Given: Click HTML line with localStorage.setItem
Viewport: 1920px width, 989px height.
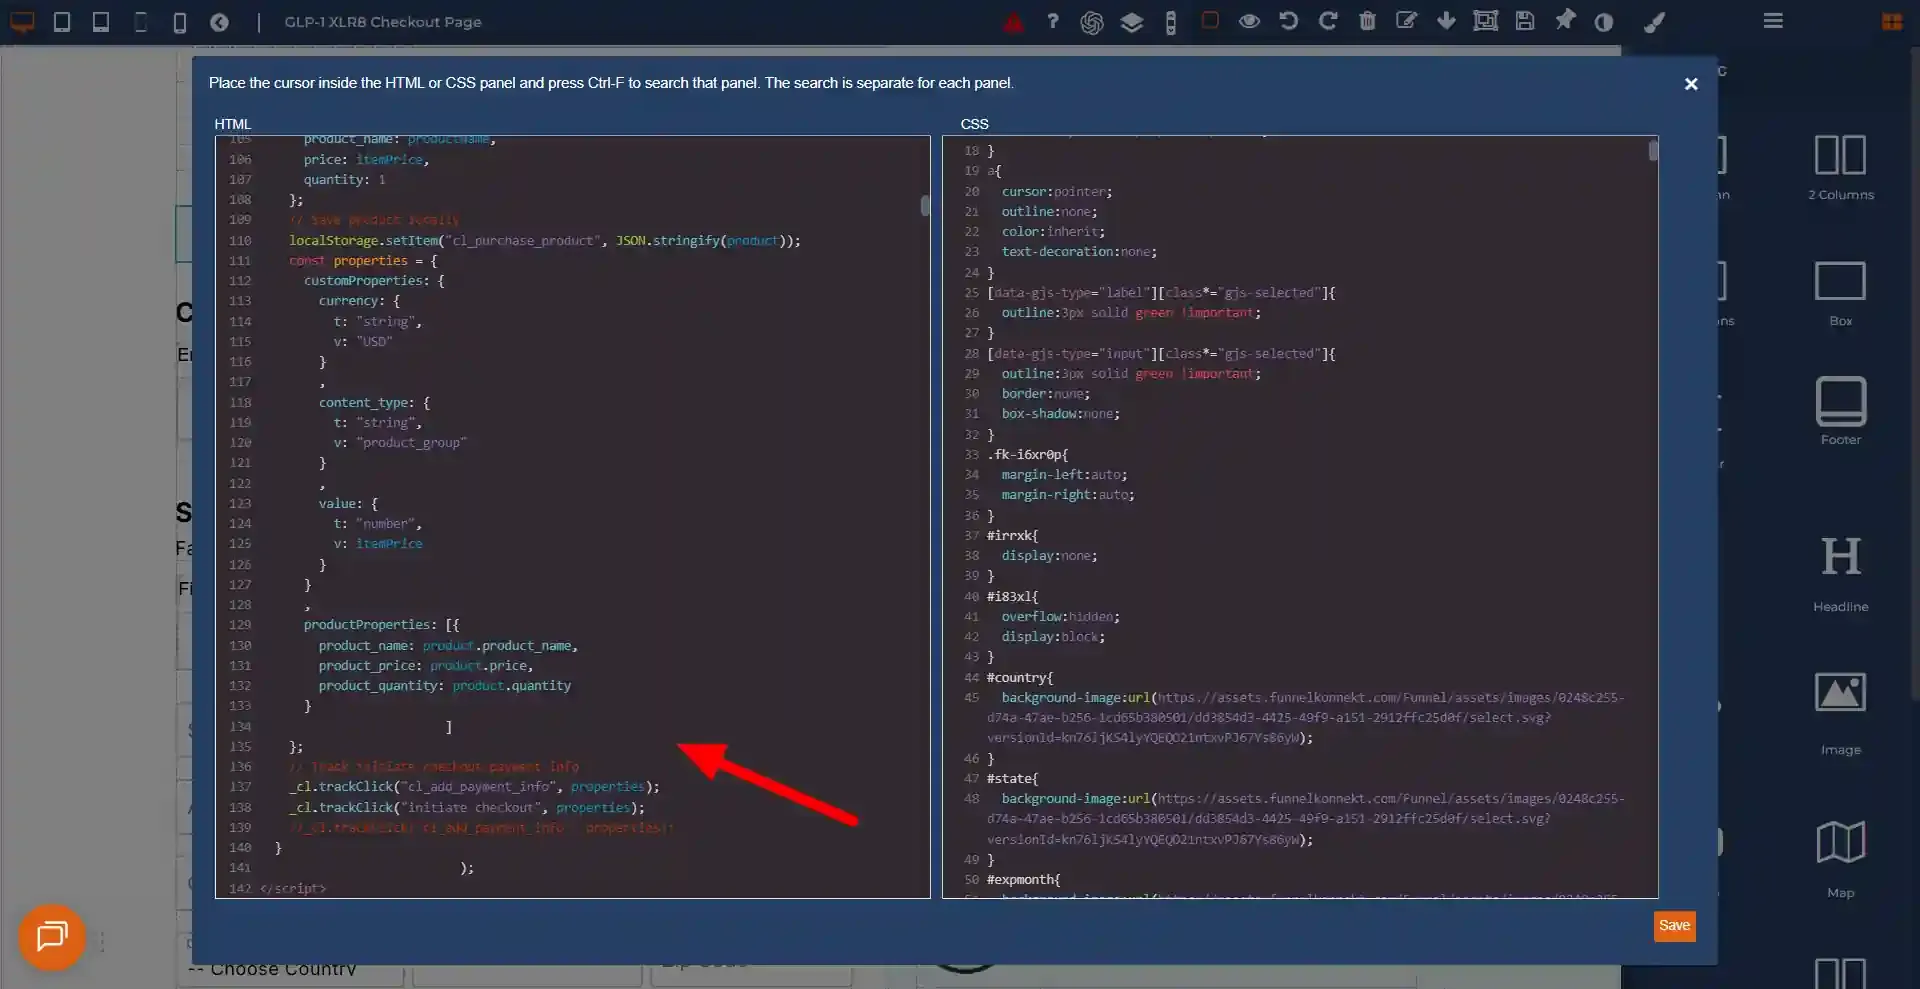Looking at the screenshot, I should 545,241.
